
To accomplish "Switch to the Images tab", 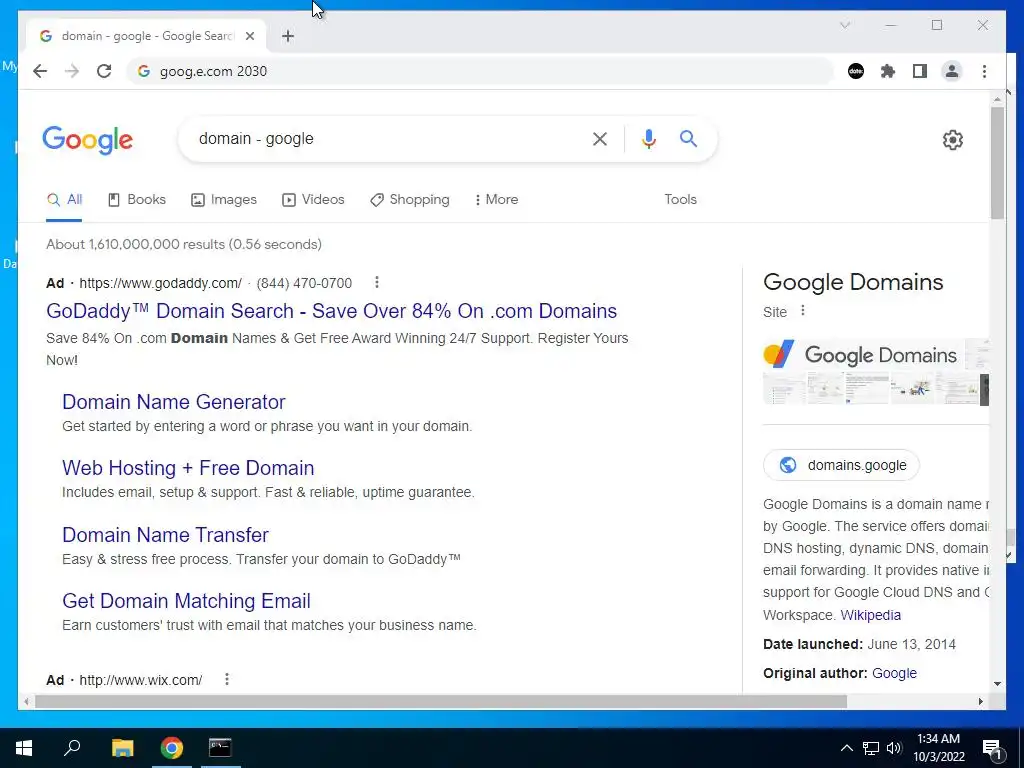I will click(x=223, y=199).
